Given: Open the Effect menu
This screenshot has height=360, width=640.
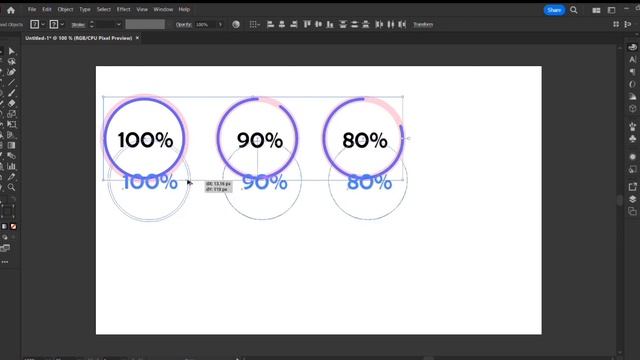Looking at the screenshot, I should click(123, 9).
